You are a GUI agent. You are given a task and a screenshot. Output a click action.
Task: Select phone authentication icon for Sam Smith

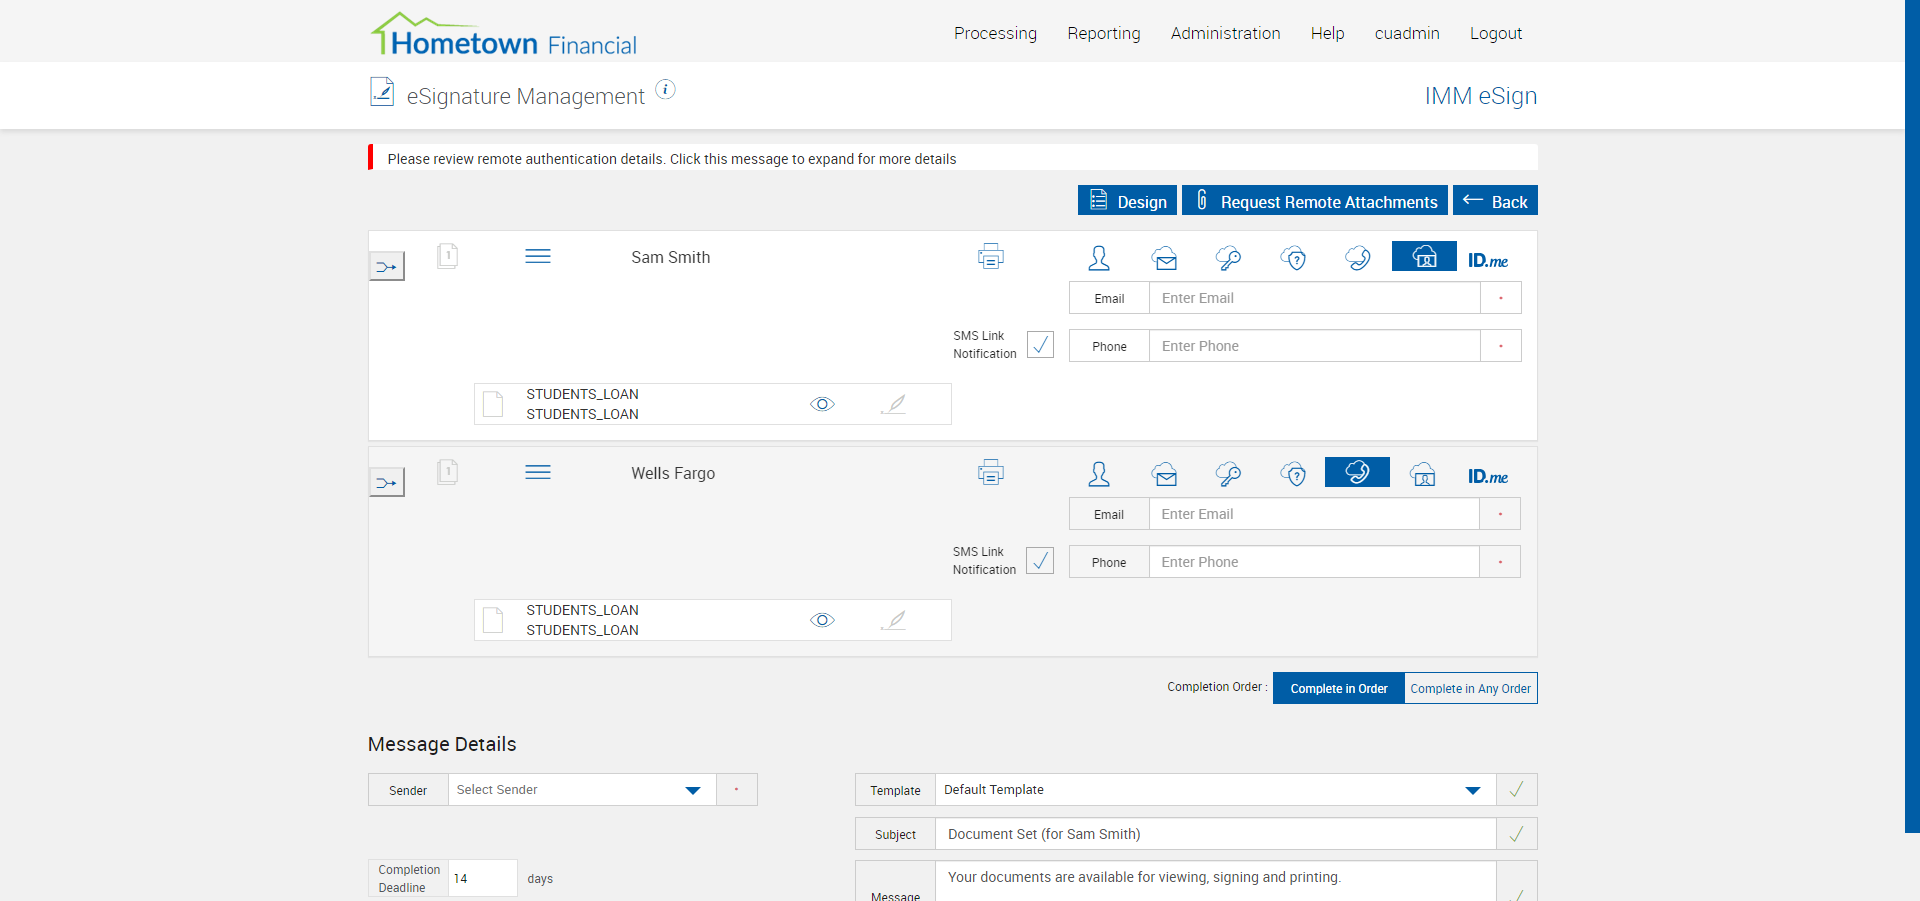[1358, 259]
